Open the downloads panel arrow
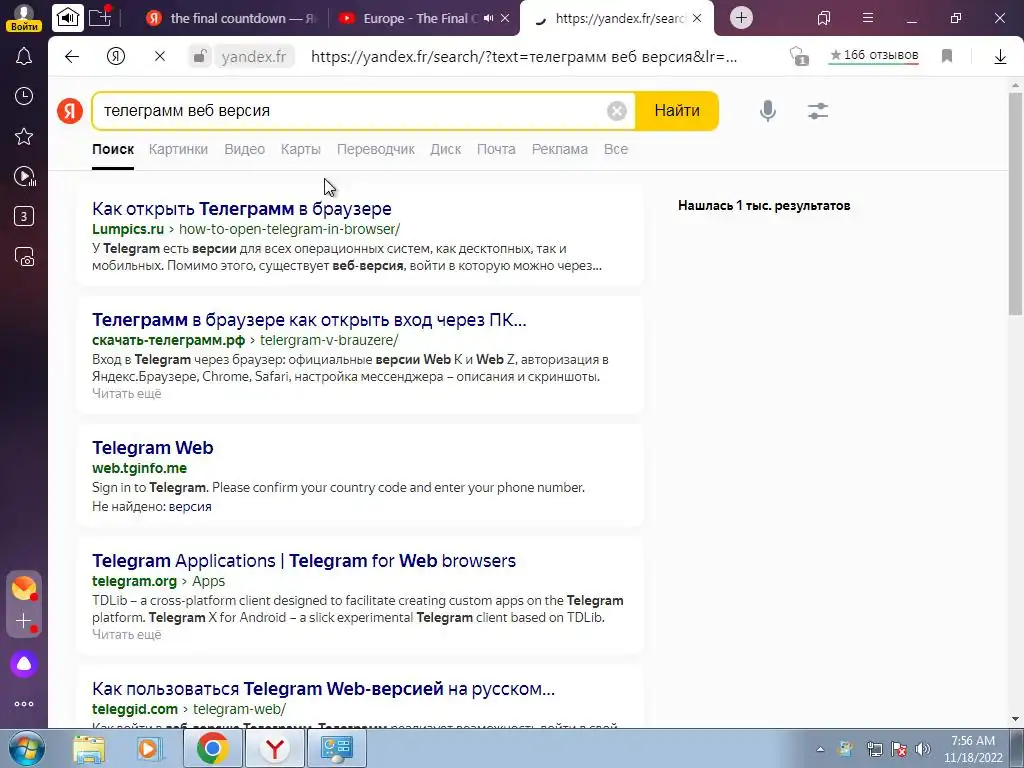This screenshot has height=768, width=1024. (x=1000, y=57)
